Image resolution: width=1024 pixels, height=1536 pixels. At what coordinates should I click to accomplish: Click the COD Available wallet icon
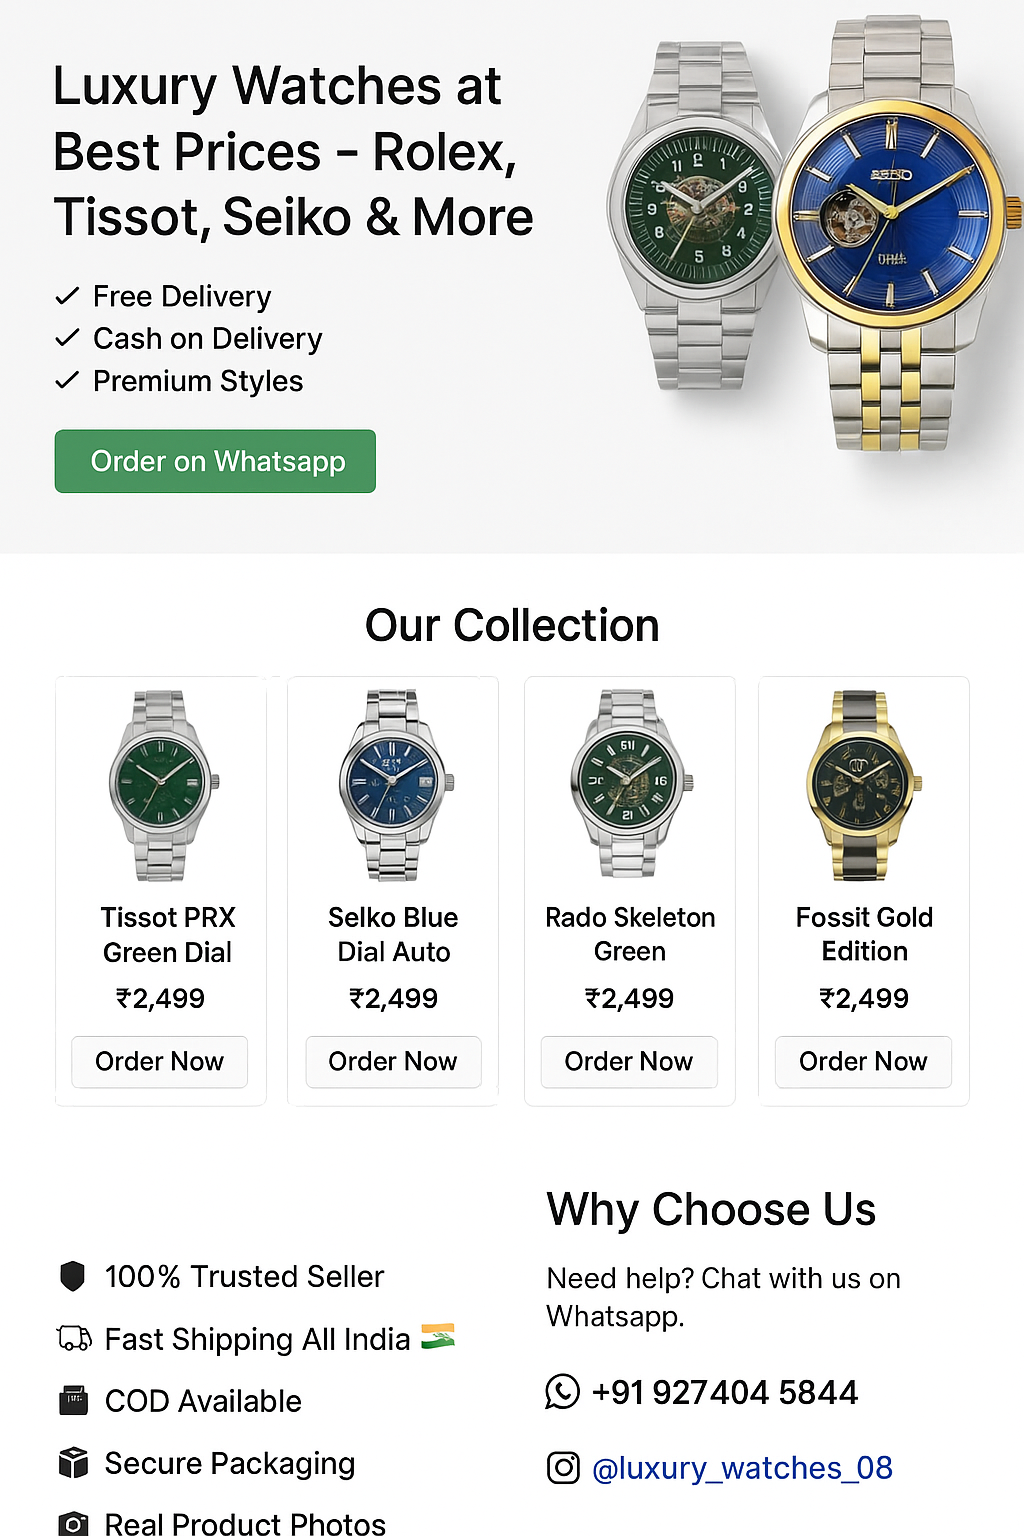pos(73,1400)
